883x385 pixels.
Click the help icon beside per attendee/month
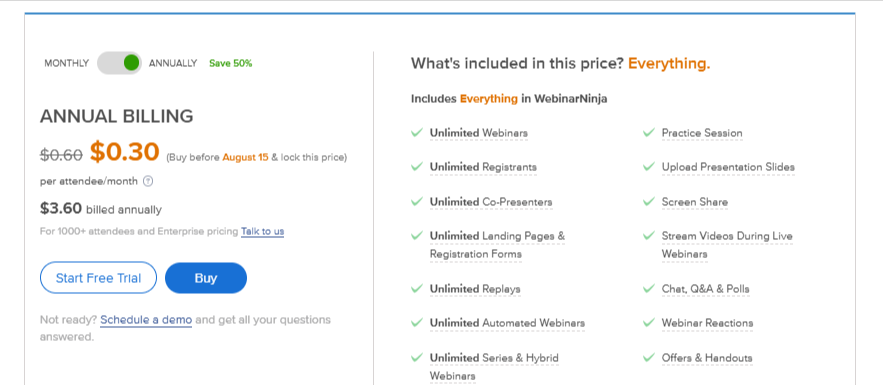pos(148,181)
